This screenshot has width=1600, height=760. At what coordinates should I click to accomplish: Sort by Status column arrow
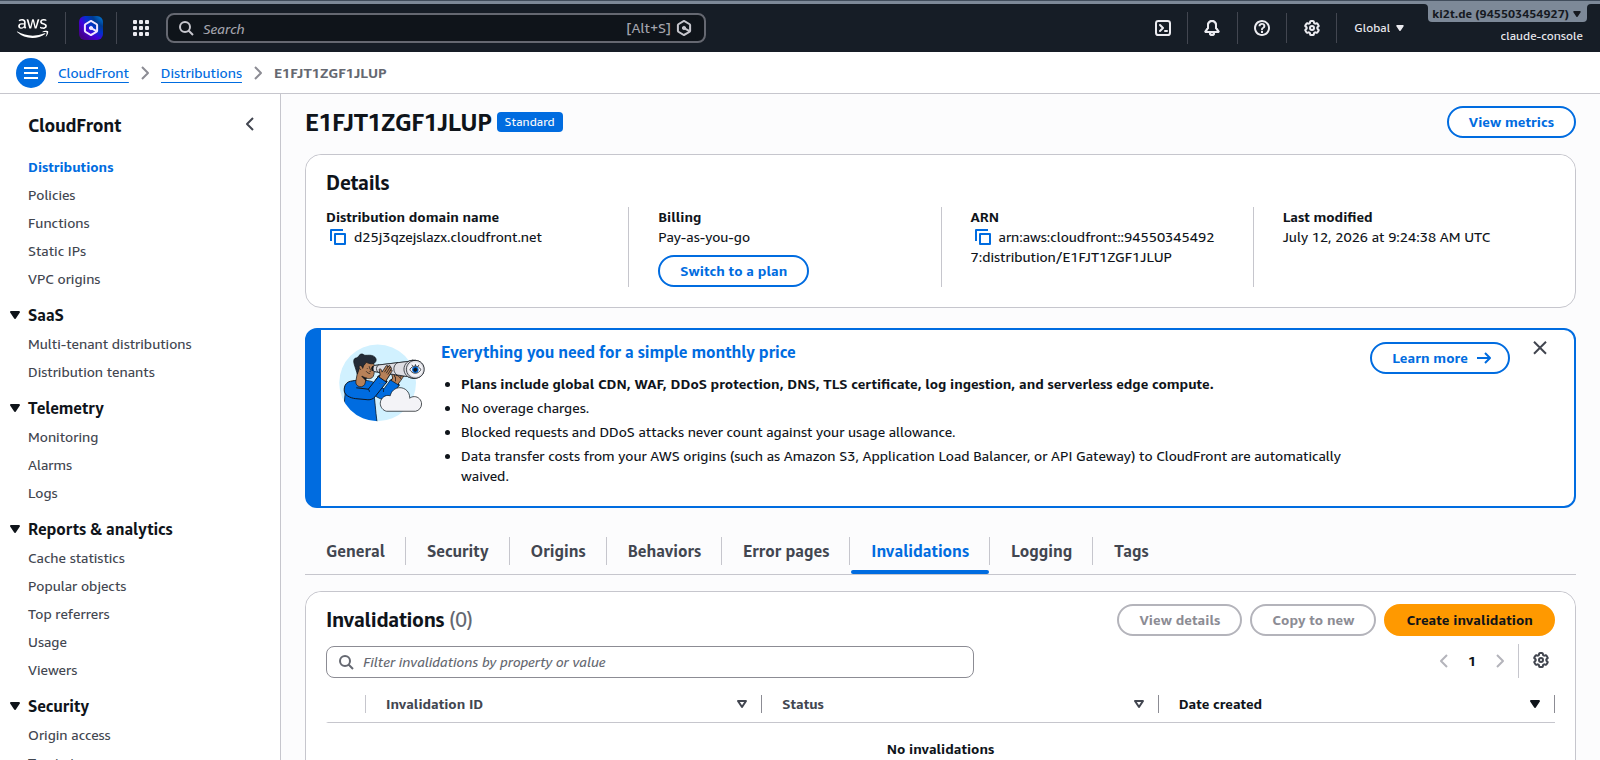tap(1139, 704)
